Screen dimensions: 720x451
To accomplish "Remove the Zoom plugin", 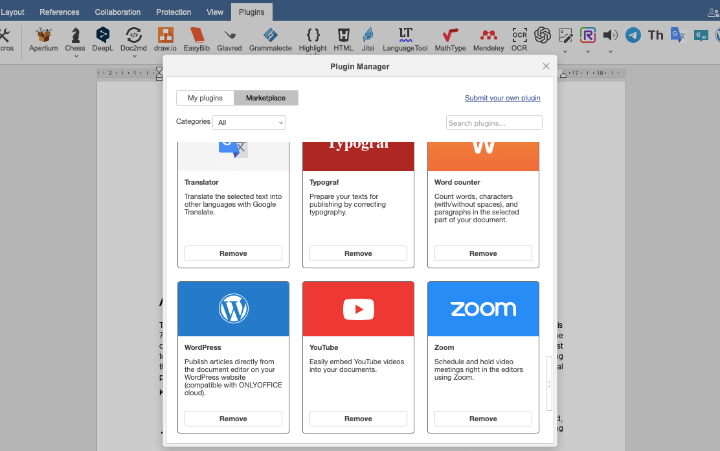I will point(483,419).
